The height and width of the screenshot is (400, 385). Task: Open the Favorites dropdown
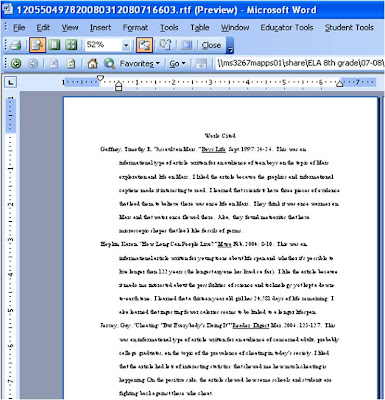(140, 63)
